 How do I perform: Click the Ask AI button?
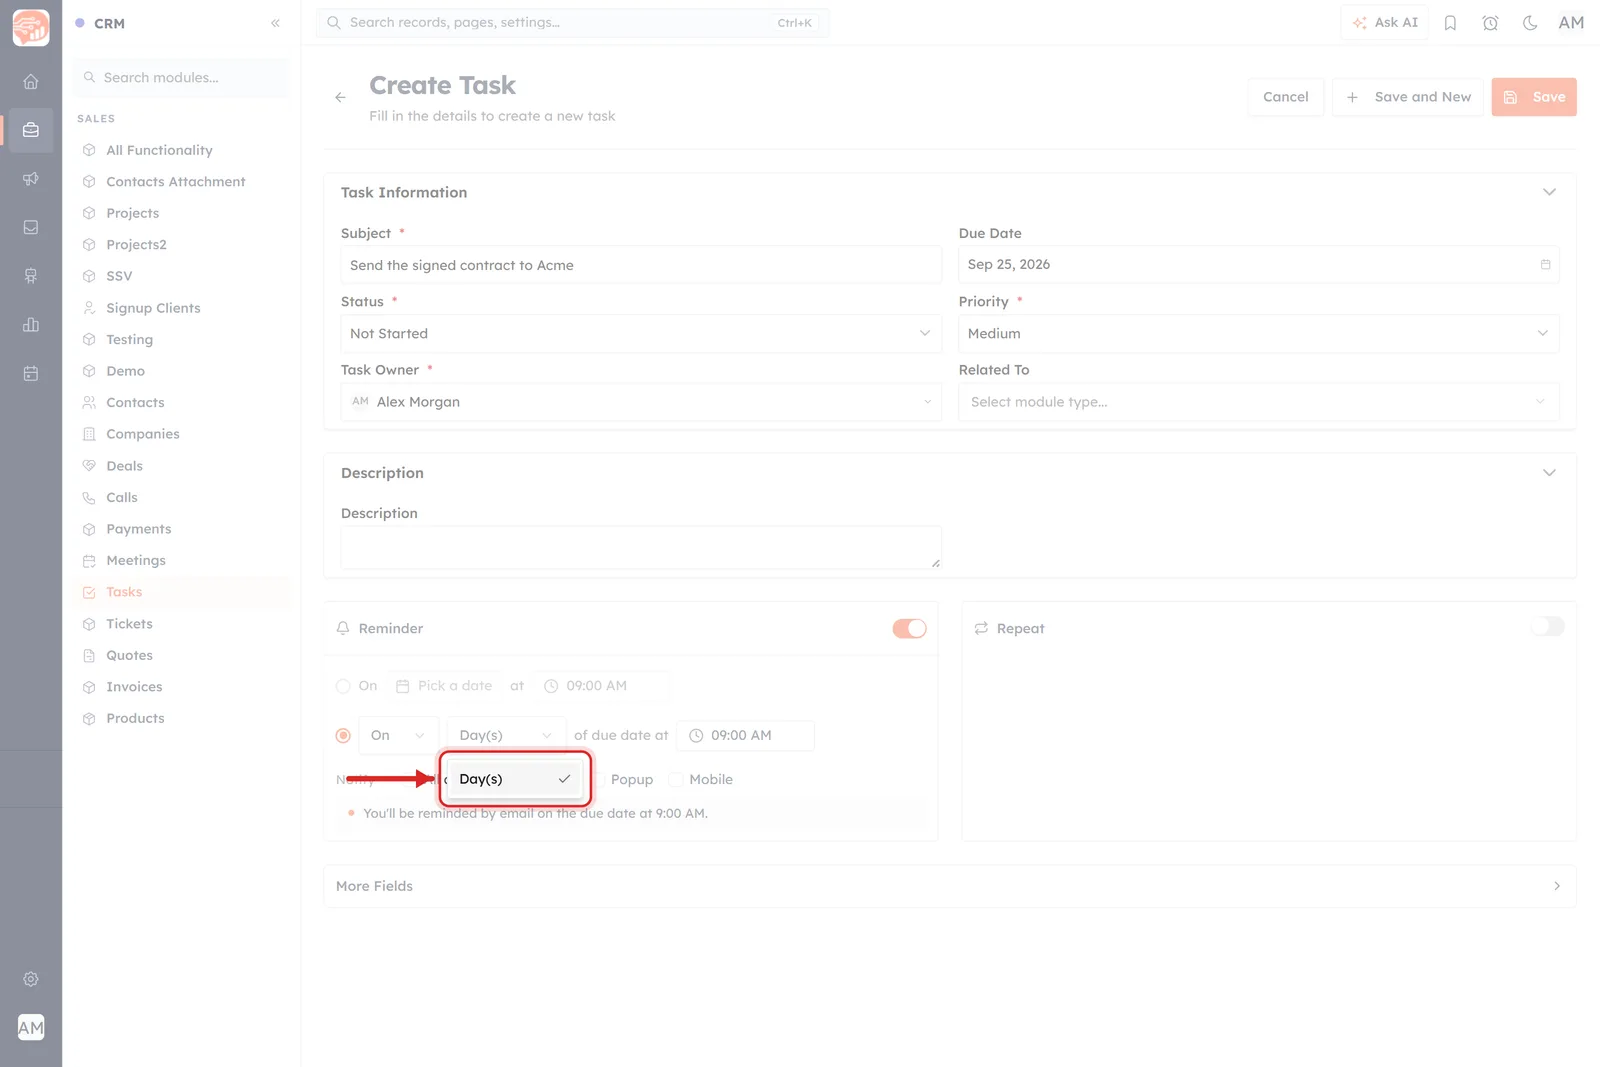(1385, 23)
